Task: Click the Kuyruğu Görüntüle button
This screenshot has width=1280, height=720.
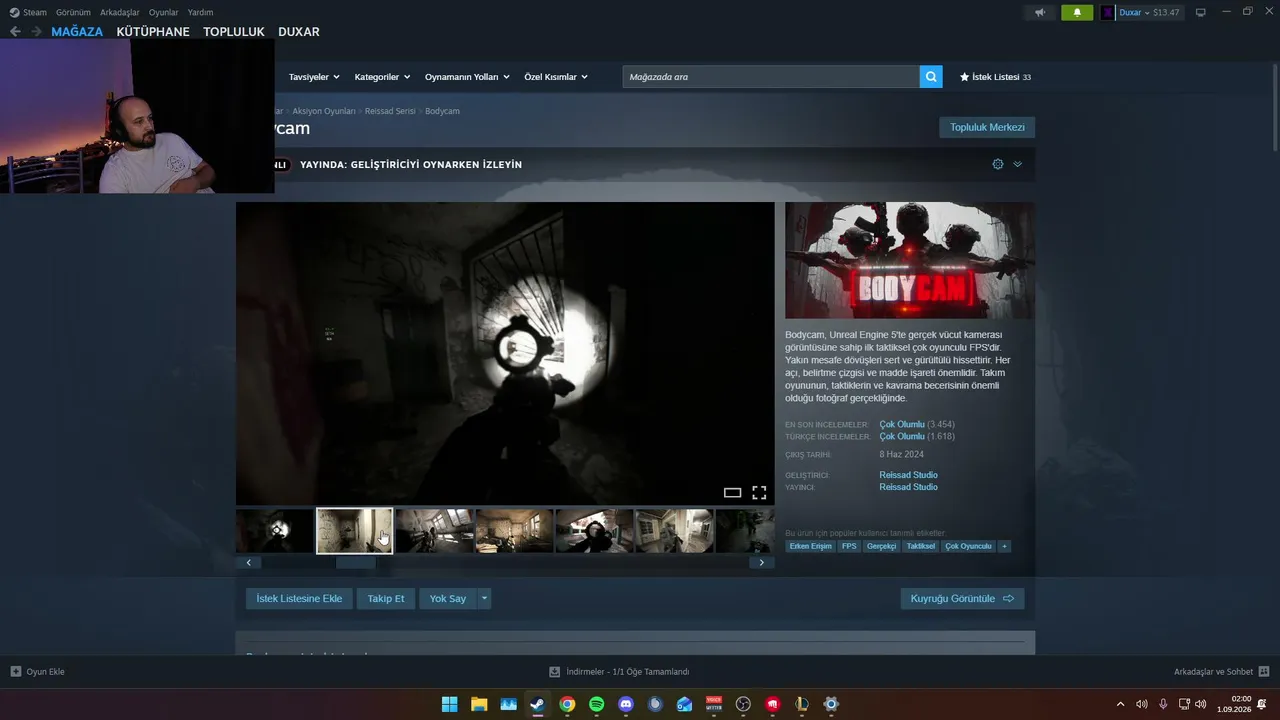Action: [x=962, y=598]
